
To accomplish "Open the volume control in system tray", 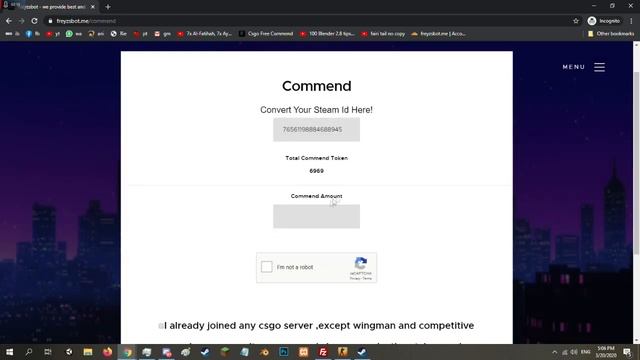I will point(574,352).
